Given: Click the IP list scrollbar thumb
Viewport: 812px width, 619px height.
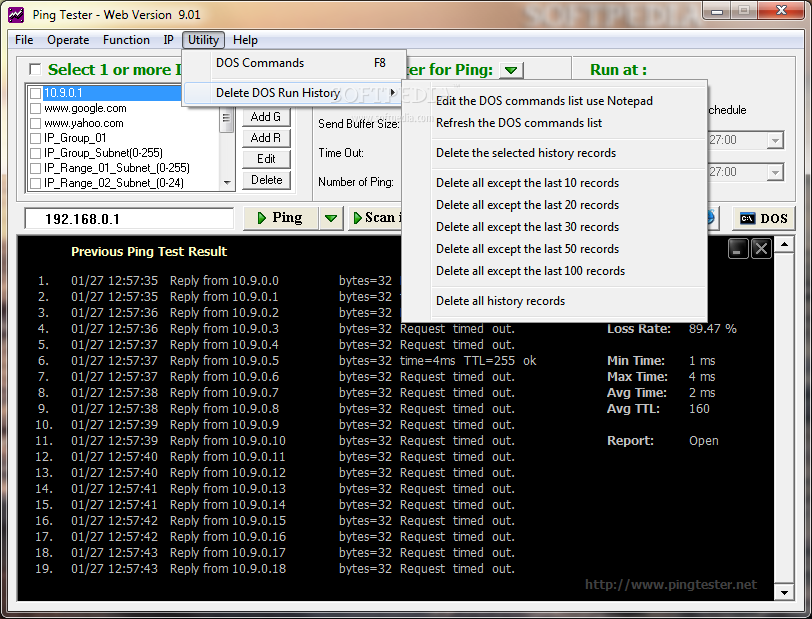Looking at the screenshot, I should pyautogui.click(x=226, y=120).
